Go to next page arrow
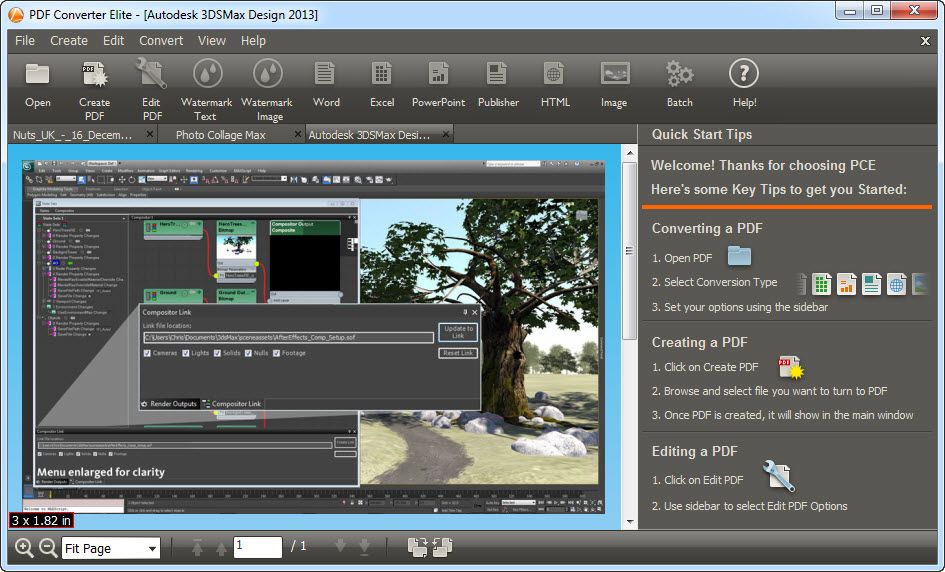 click(x=341, y=545)
